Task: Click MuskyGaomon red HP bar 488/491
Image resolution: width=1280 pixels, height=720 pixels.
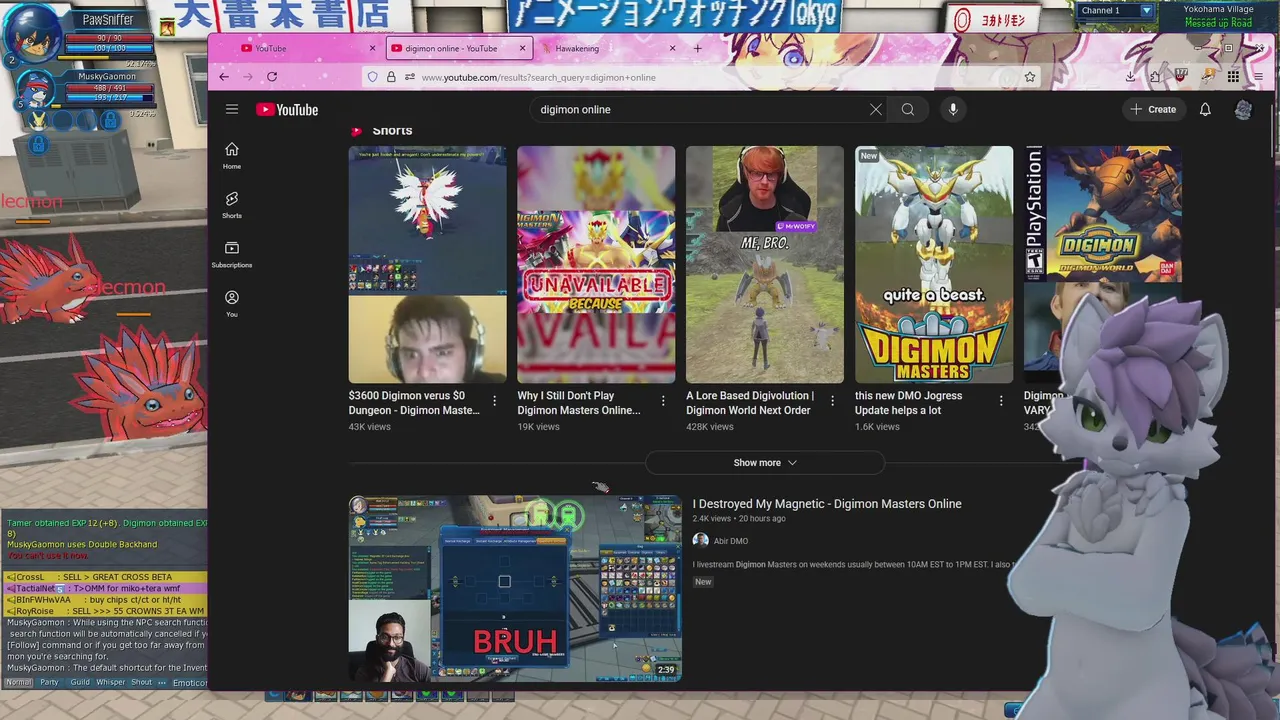Action: pos(109,88)
